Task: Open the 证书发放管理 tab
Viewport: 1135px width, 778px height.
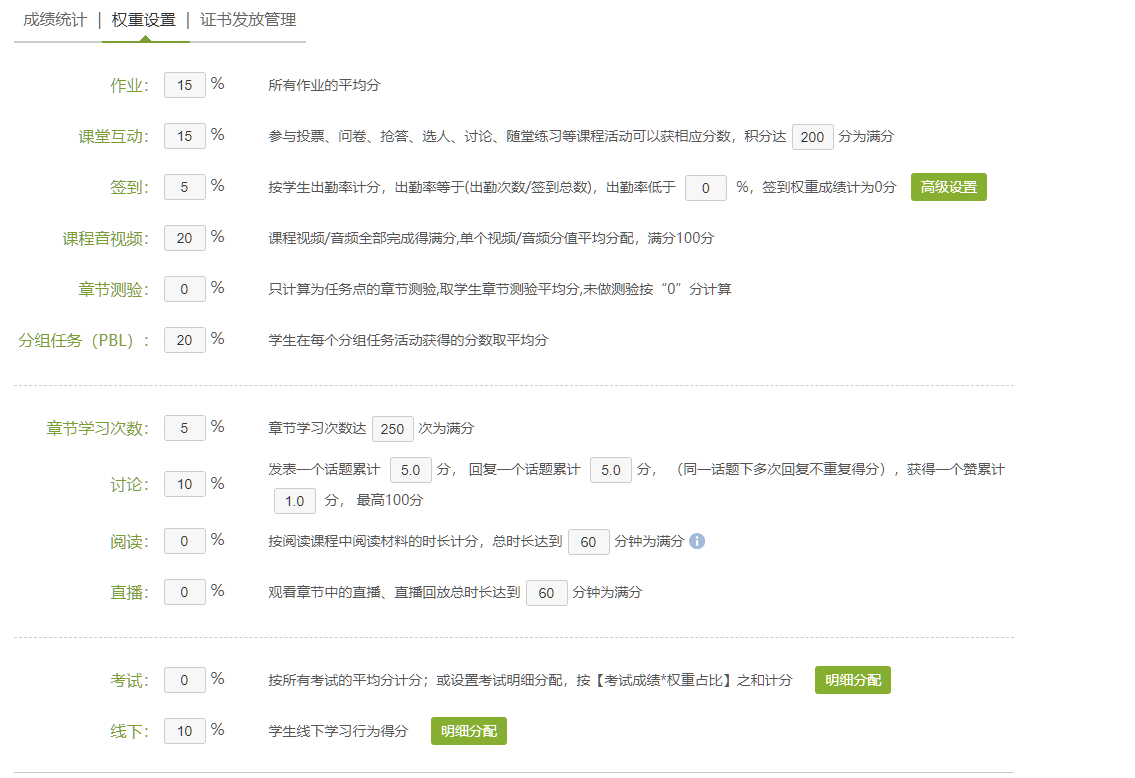Action: coord(248,20)
